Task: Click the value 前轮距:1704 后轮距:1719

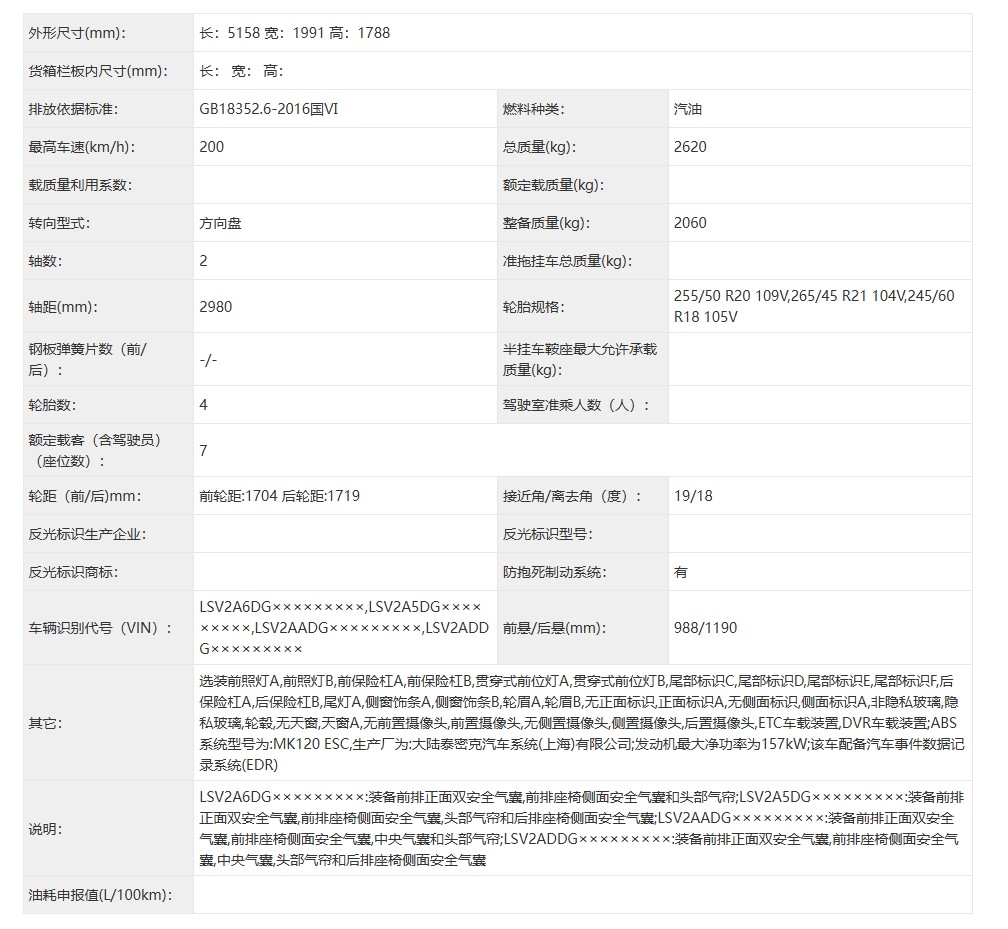Action: (x=280, y=496)
